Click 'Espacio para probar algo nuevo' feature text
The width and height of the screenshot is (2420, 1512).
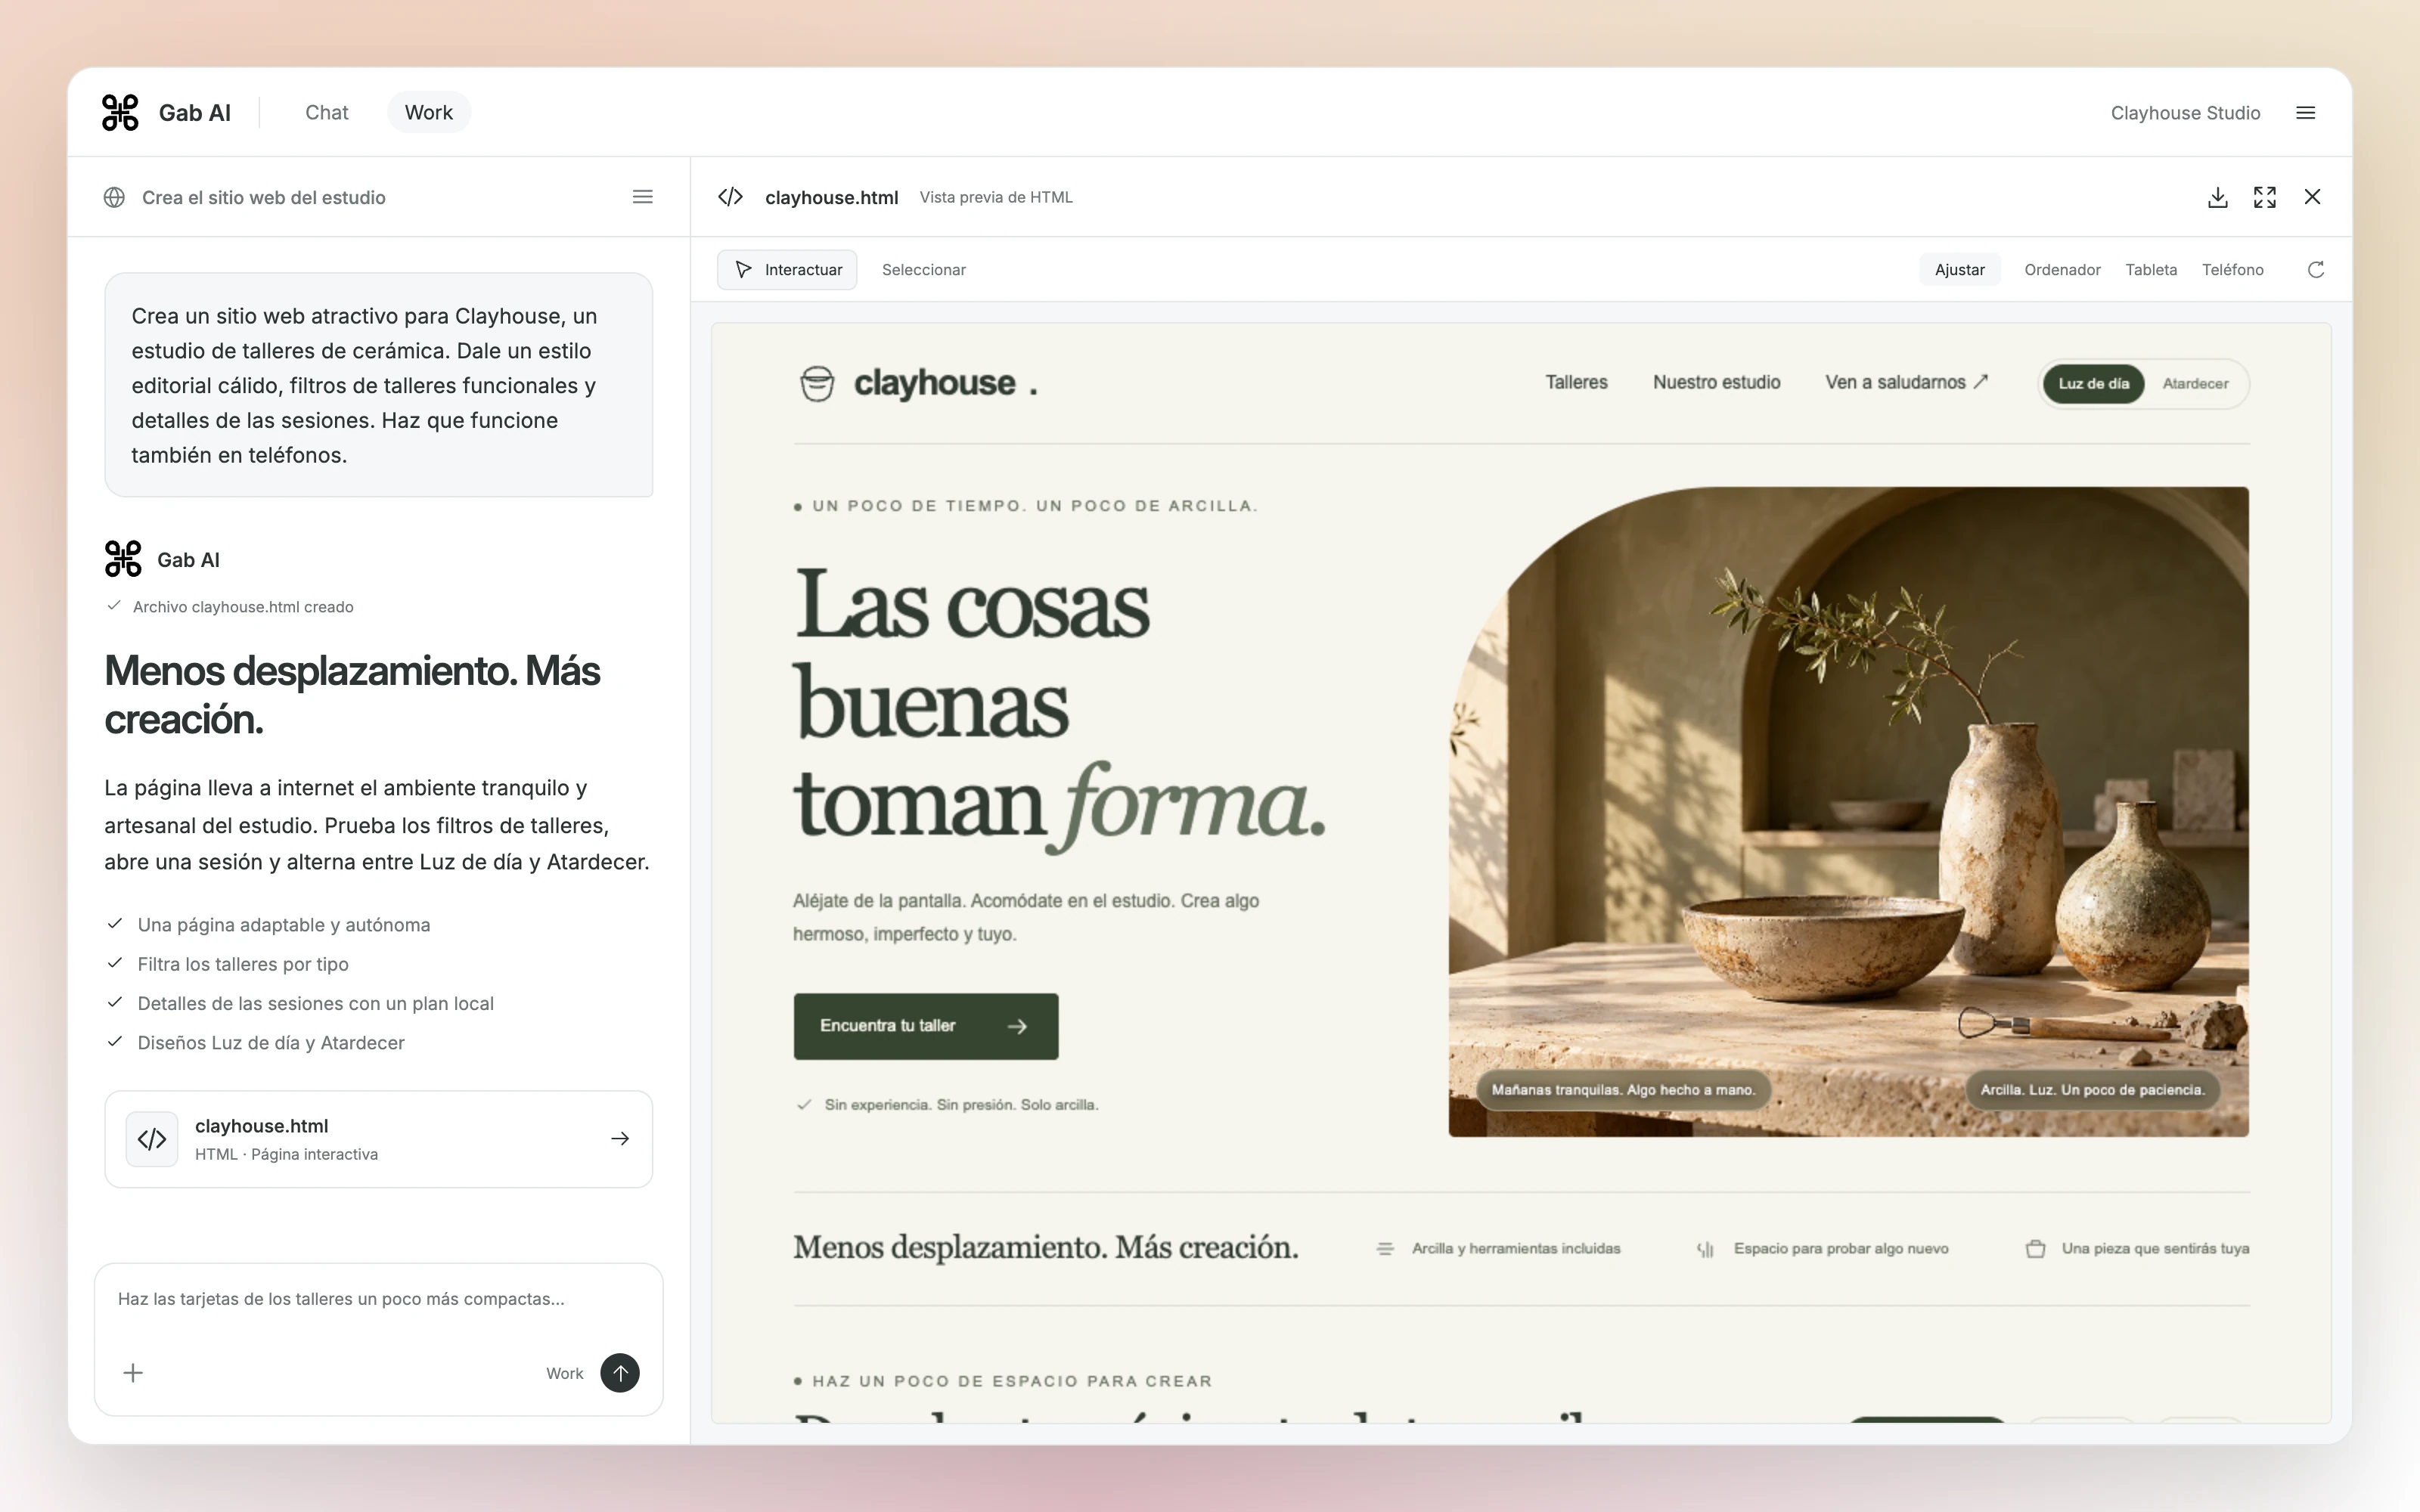coord(1841,1248)
